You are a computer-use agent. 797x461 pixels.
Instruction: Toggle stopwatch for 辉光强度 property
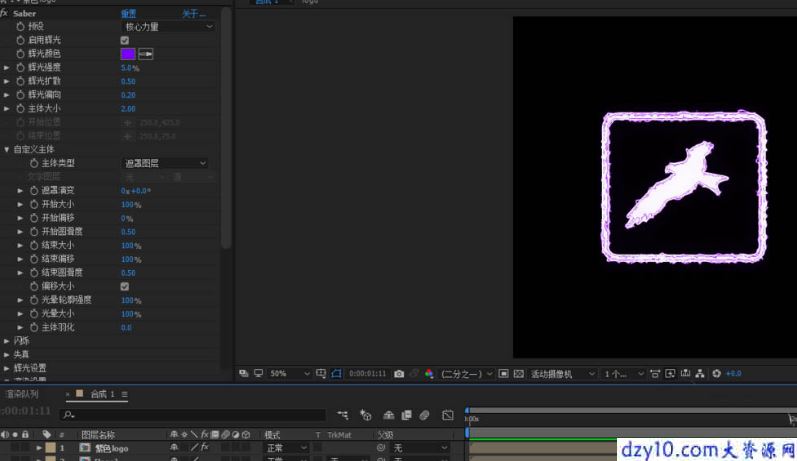[x=20, y=68]
